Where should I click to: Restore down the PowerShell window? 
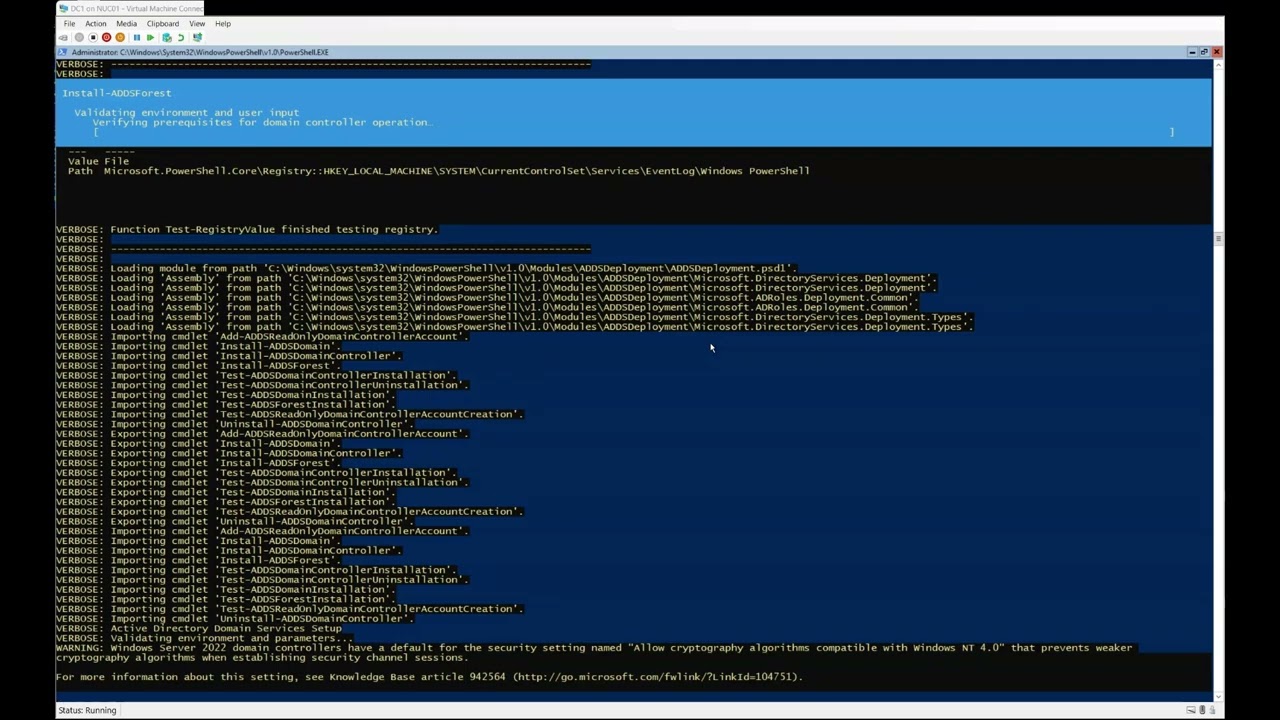tap(1204, 52)
